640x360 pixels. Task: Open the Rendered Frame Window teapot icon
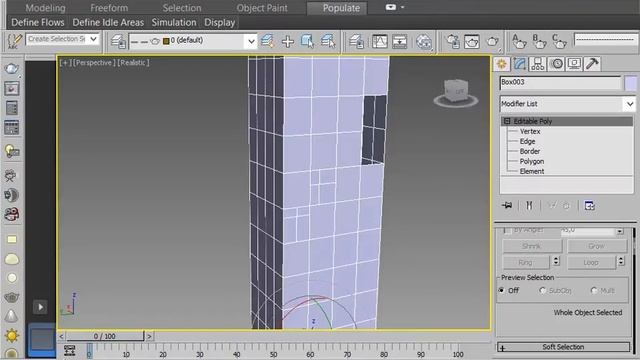472,41
